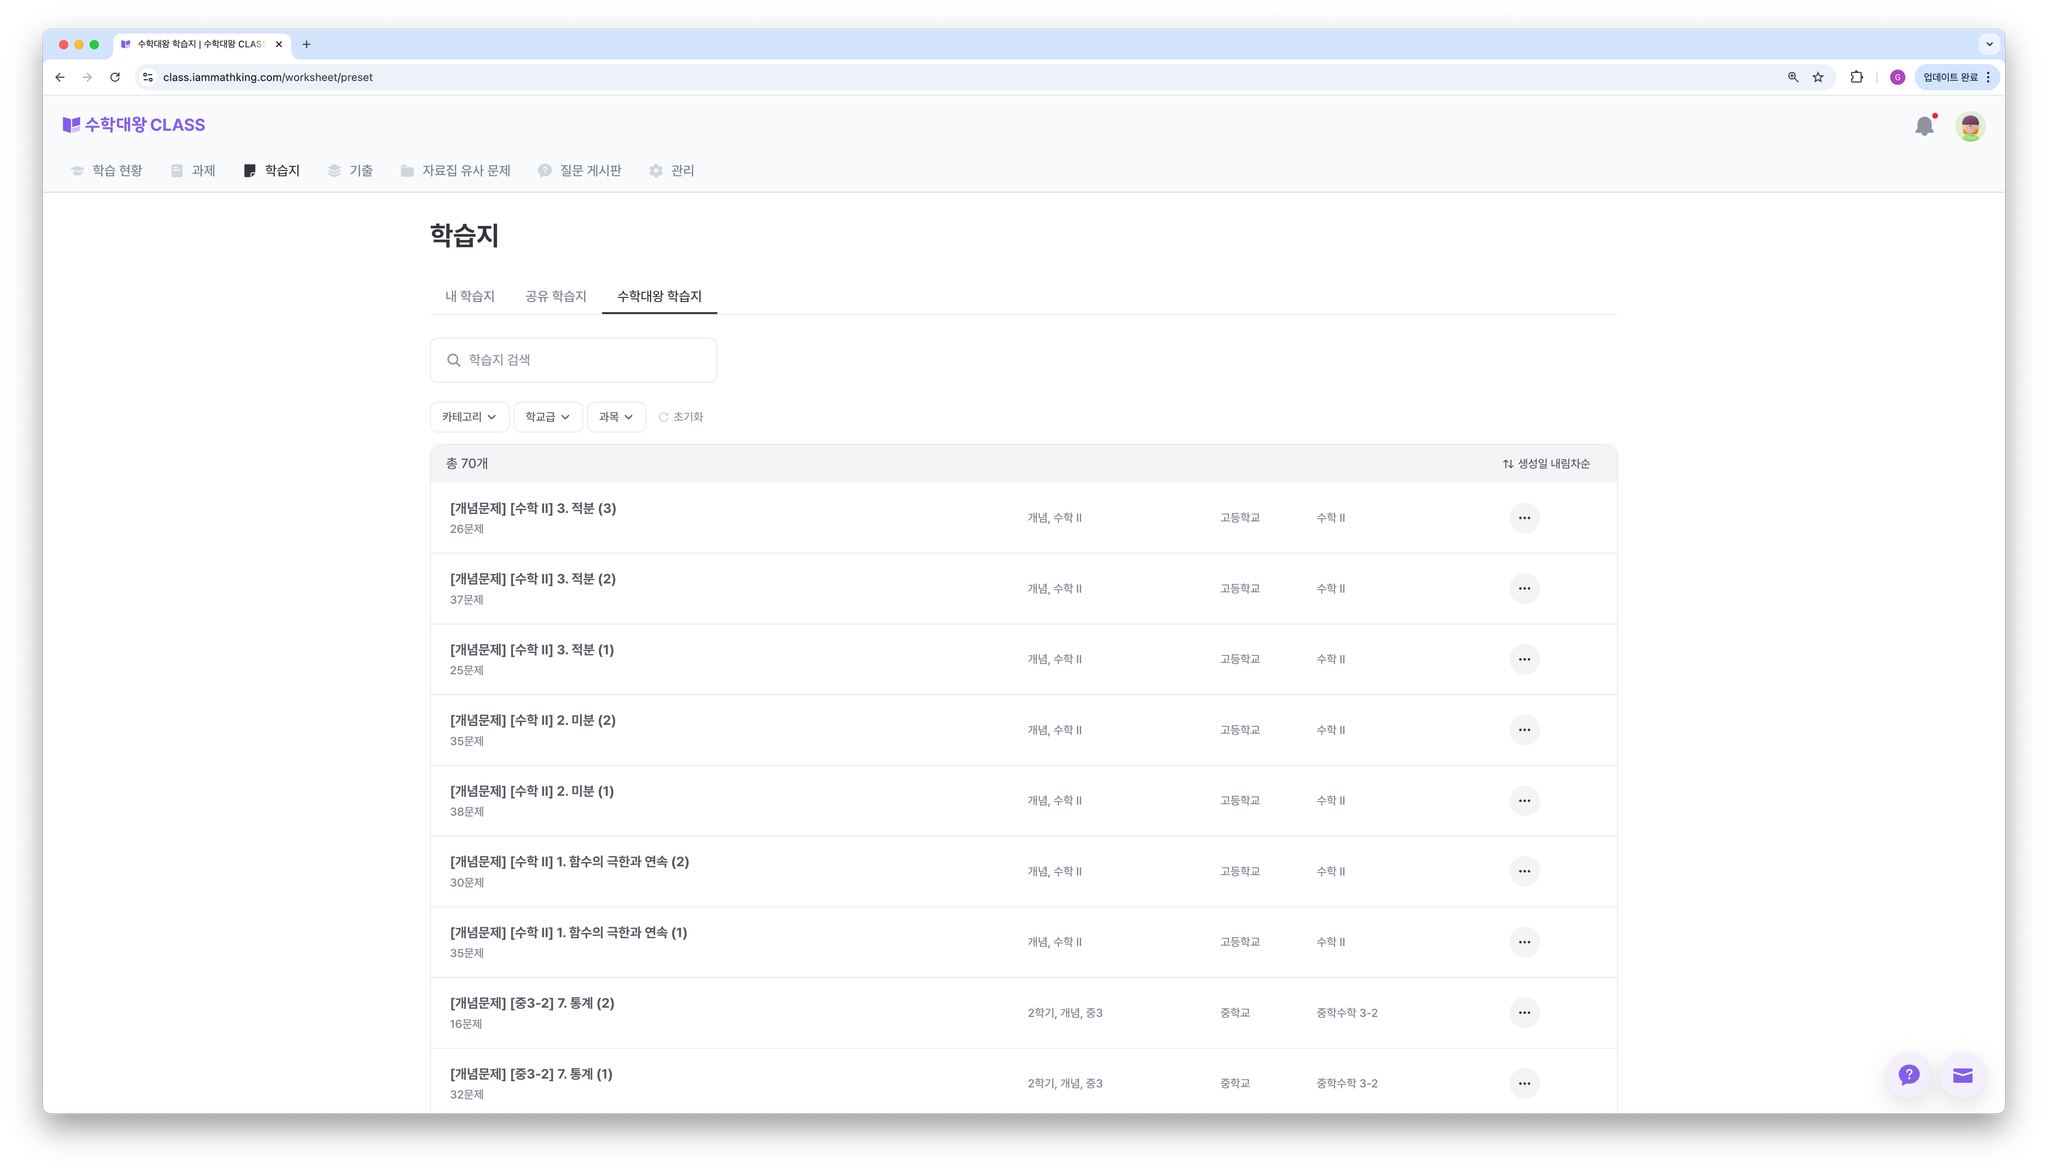The image size is (2048, 1170).
Task: Expand the 학교급 filter dropdown
Action: (548, 417)
